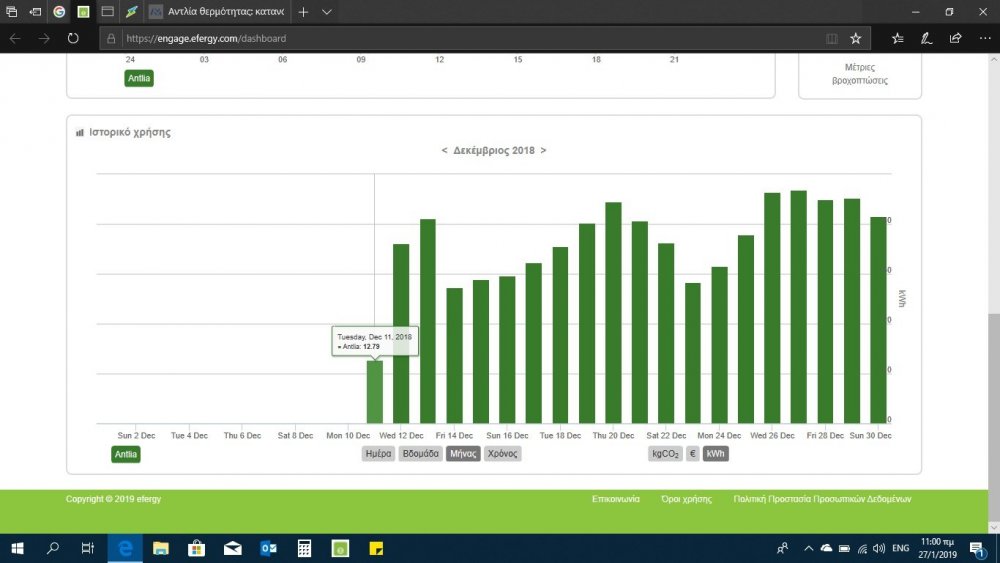Advance to next month with right arrow
1000x563 pixels.
[x=543, y=150]
